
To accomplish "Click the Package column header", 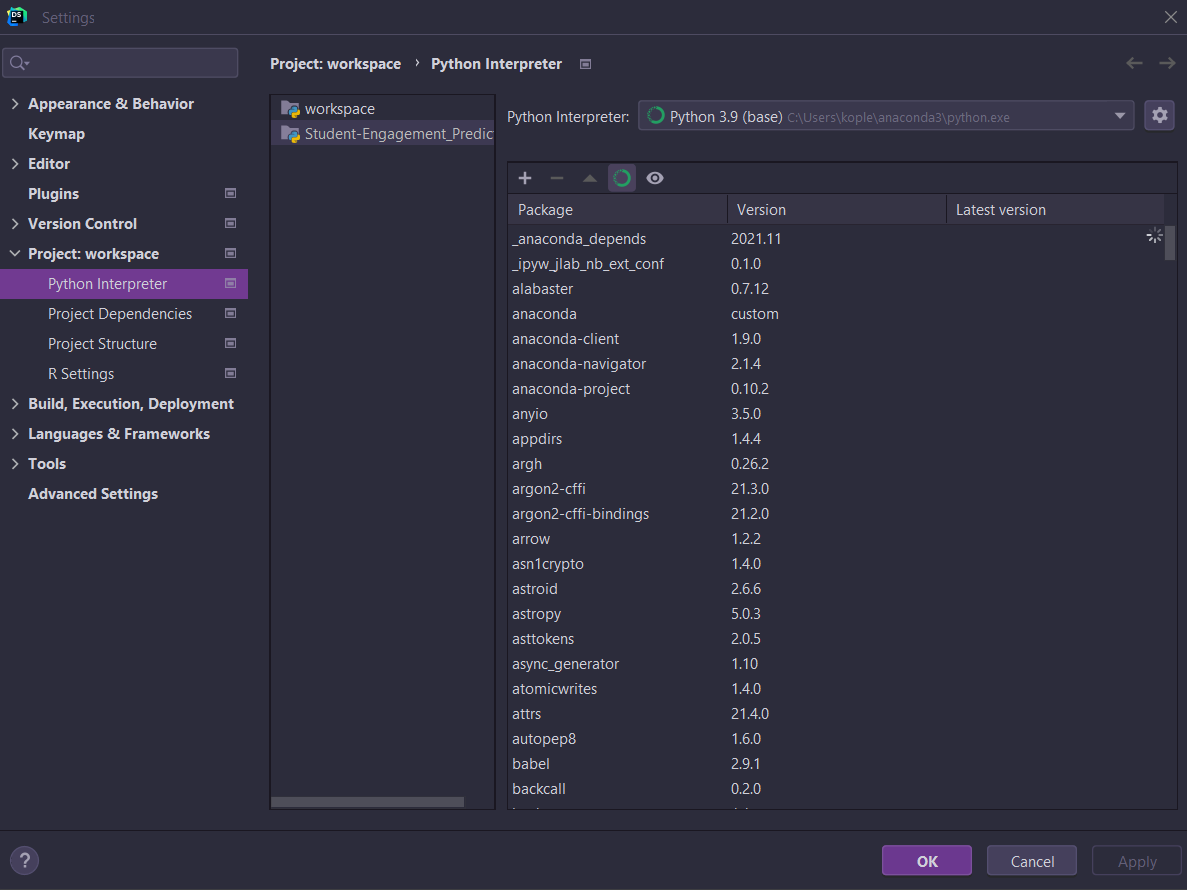I will coord(617,210).
